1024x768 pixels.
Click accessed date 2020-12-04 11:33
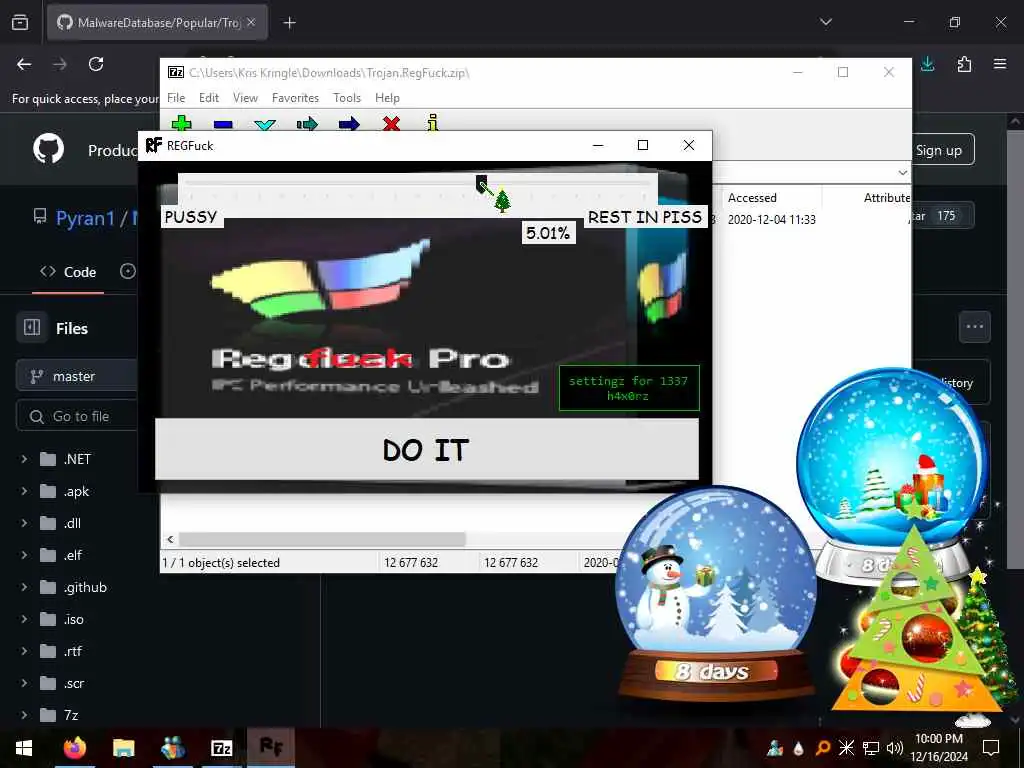tap(771, 219)
